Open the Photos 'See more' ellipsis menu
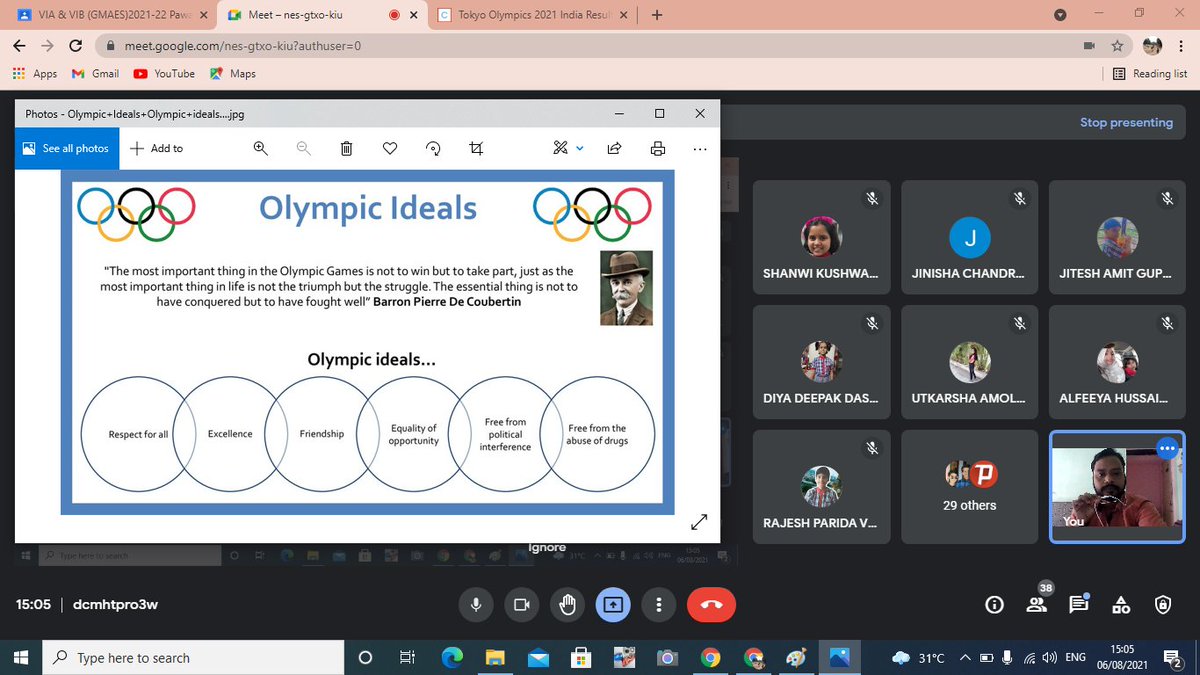The image size is (1200, 675). (699, 148)
